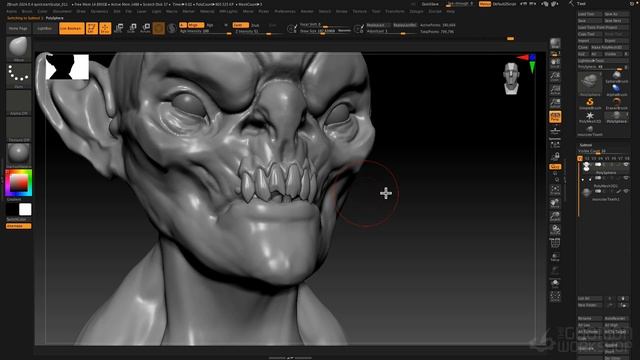The height and width of the screenshot is (360, 640).
Task: Adjust the Draw Size slider
Action: coord(325,31)
